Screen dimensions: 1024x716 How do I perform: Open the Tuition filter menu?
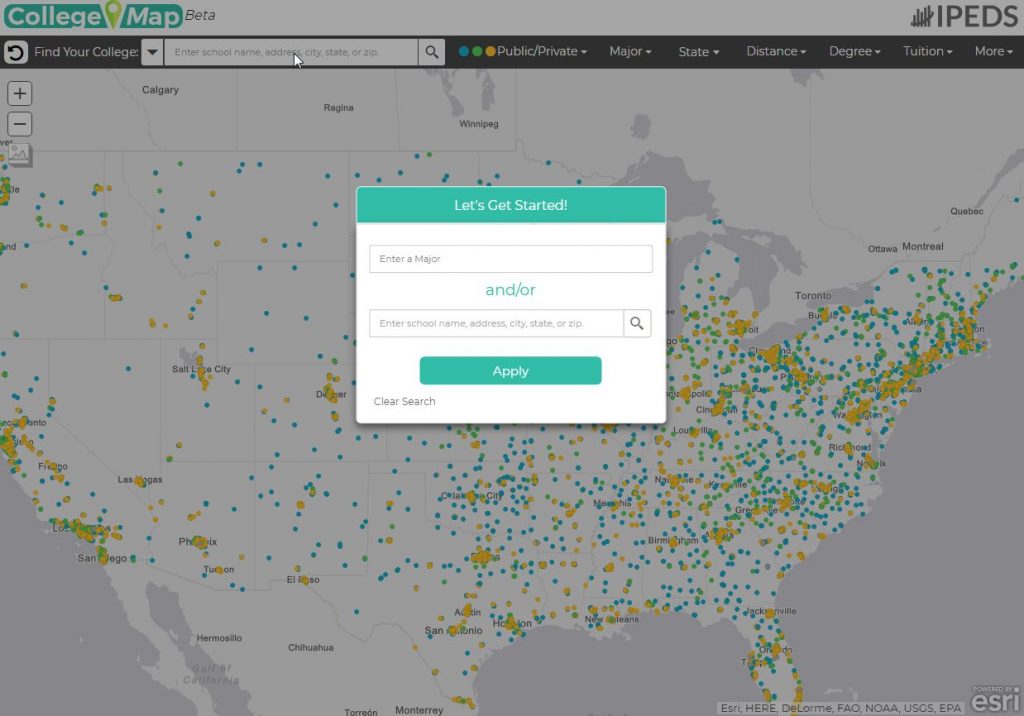click(927, 51)
